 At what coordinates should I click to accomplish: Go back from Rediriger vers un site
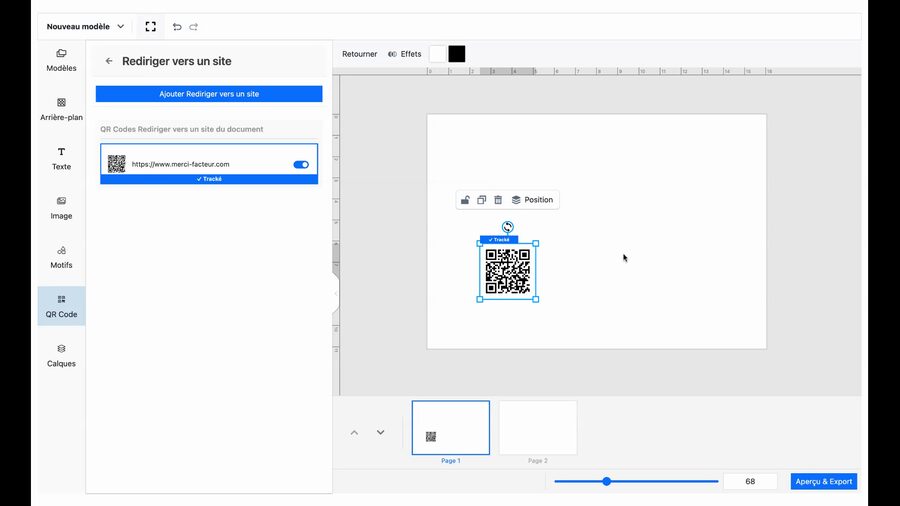pyautogui.click(x=109, y=61)
